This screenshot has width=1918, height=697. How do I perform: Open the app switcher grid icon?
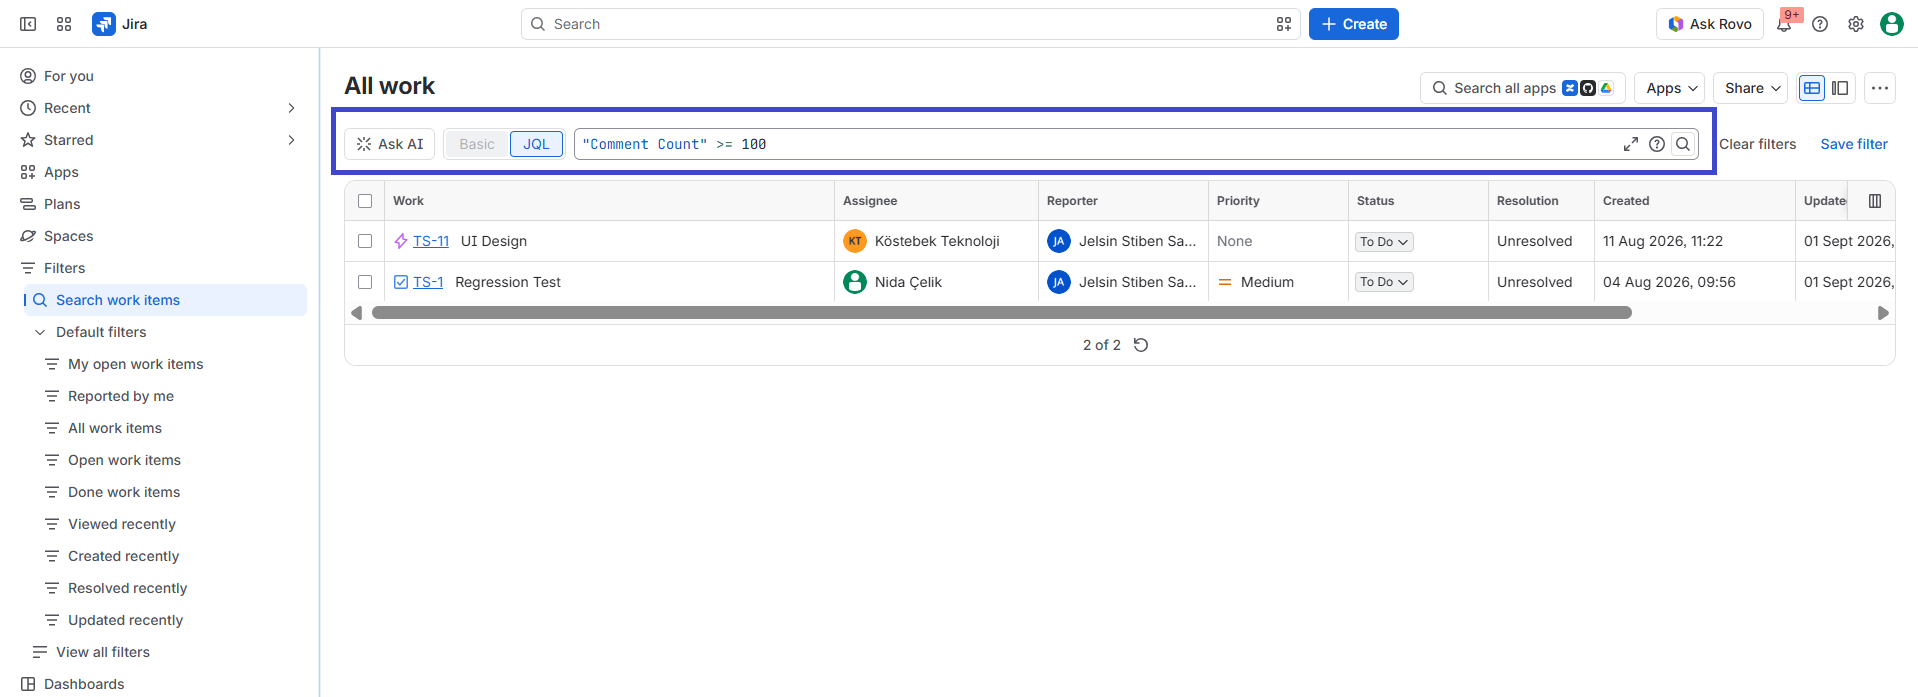(64, 24)
